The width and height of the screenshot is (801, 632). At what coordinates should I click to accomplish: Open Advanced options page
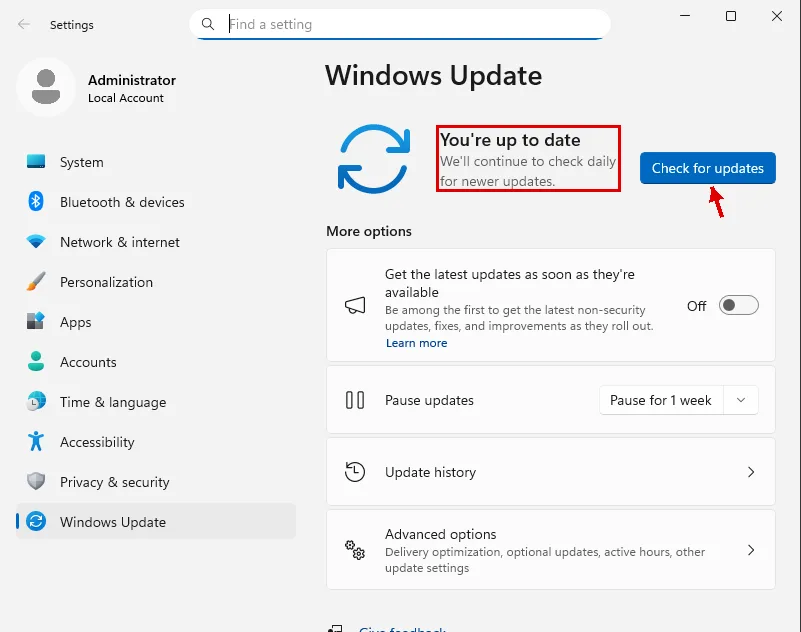551,550
